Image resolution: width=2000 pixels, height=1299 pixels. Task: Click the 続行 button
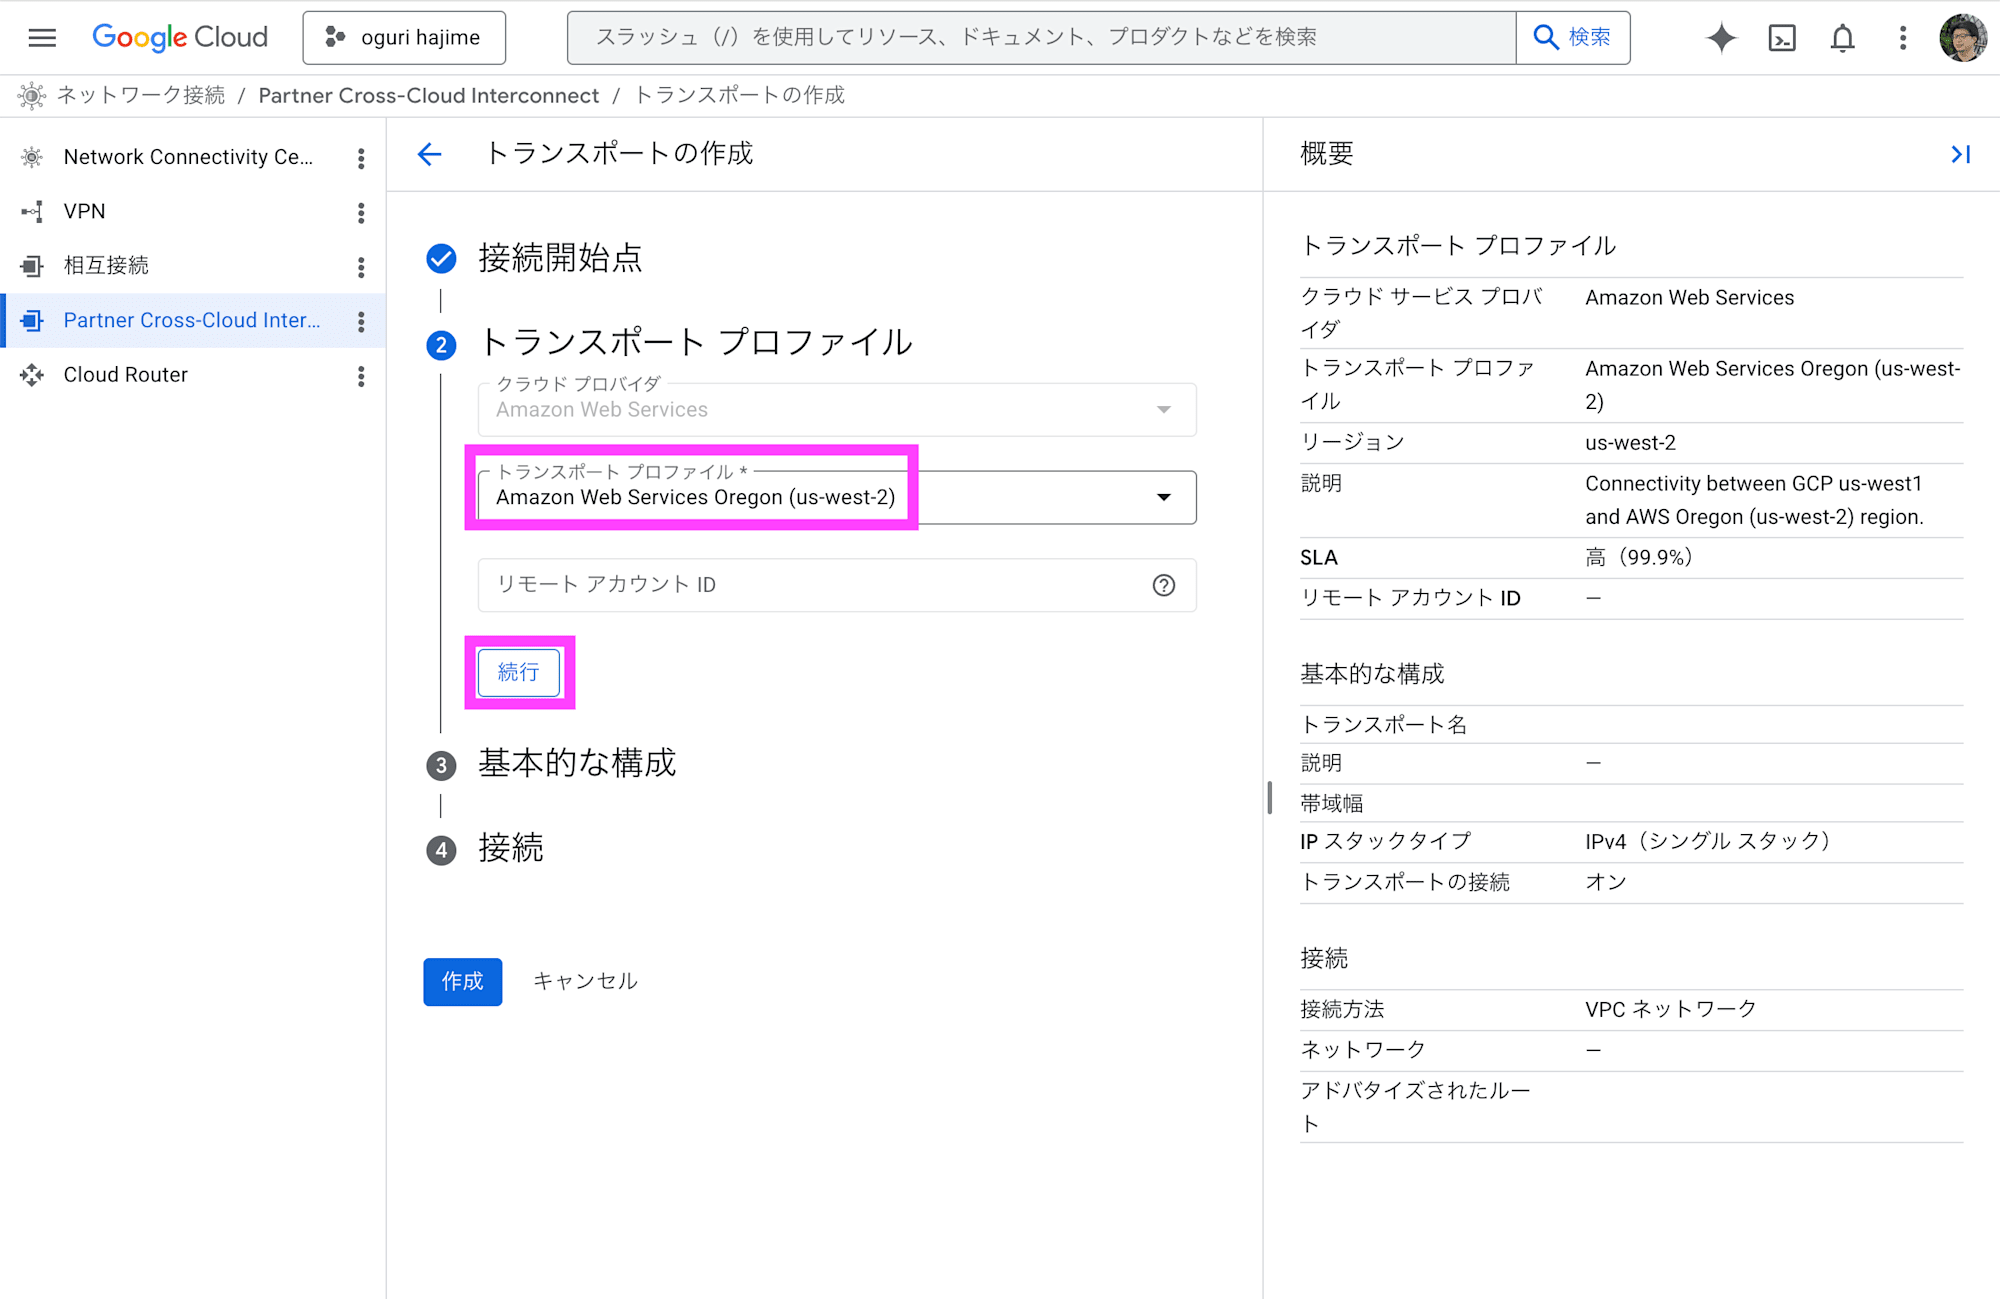tap(518, 672)
